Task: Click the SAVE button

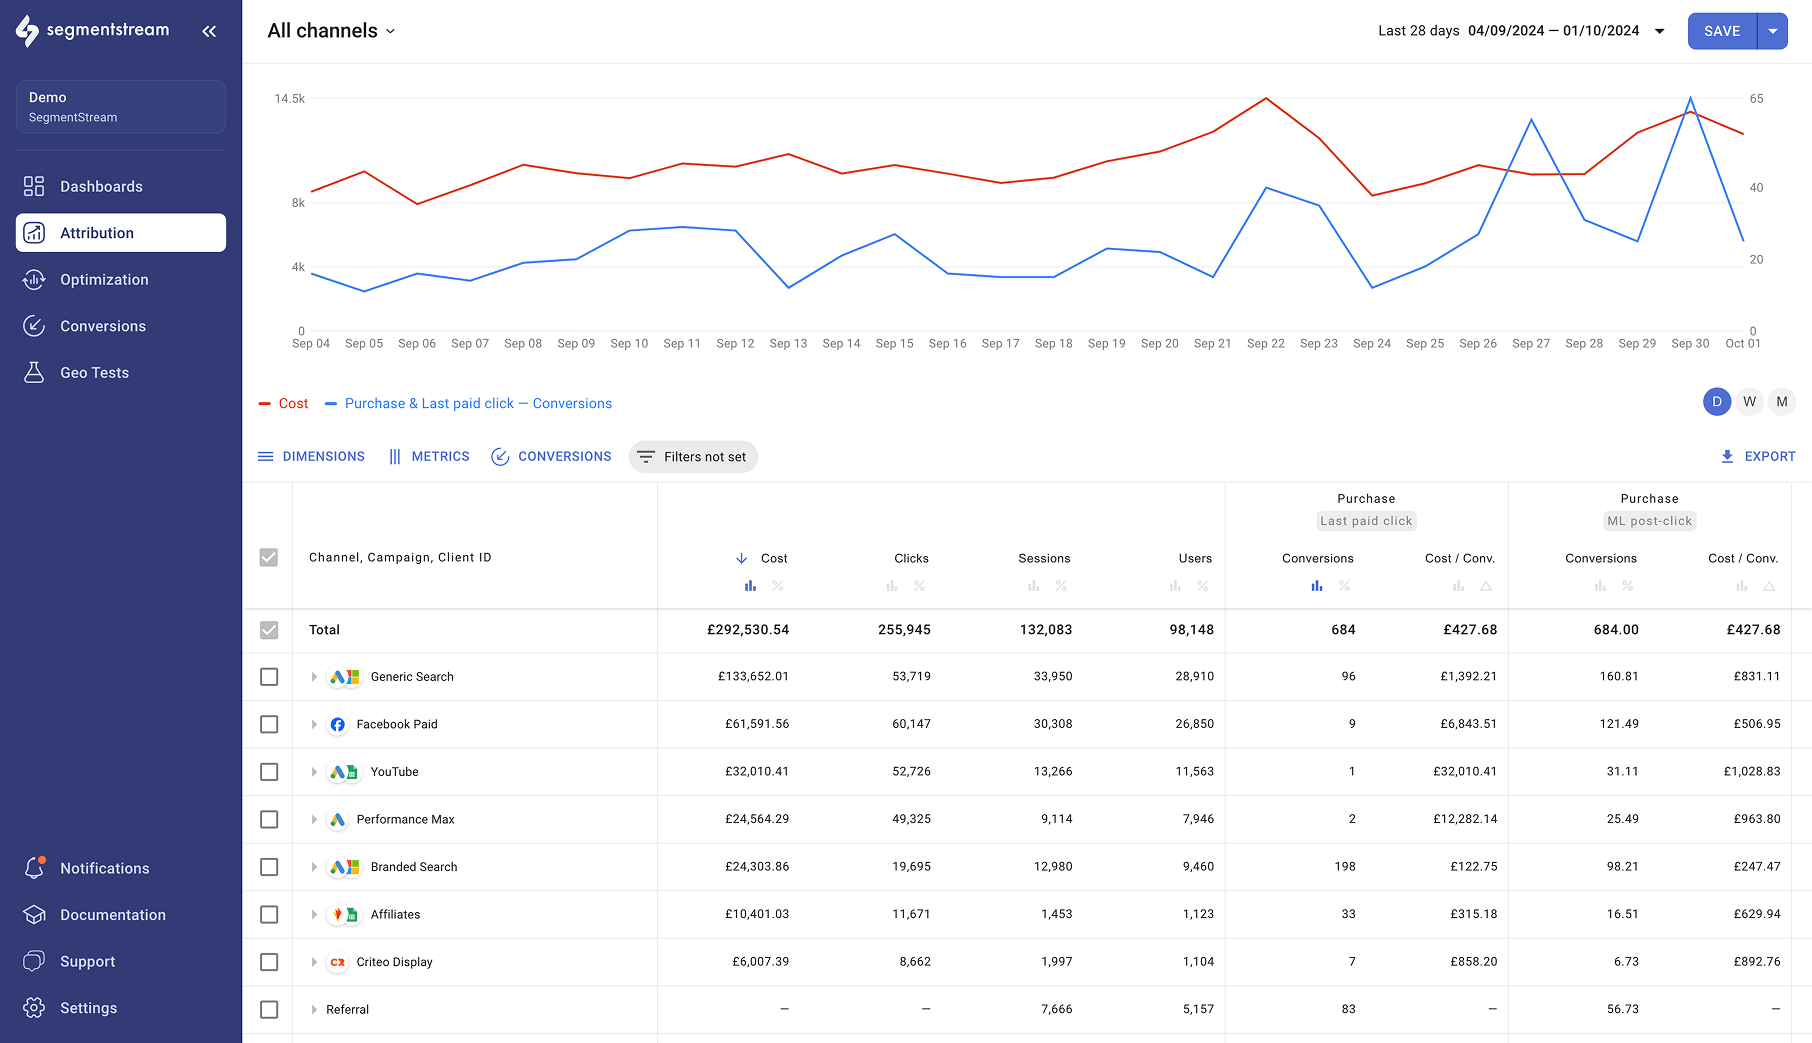Action: [1722, 31]
